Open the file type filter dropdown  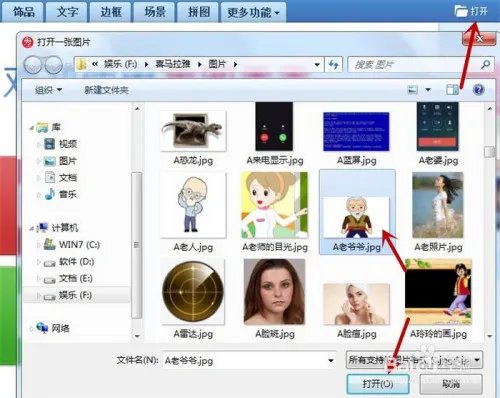414,360
